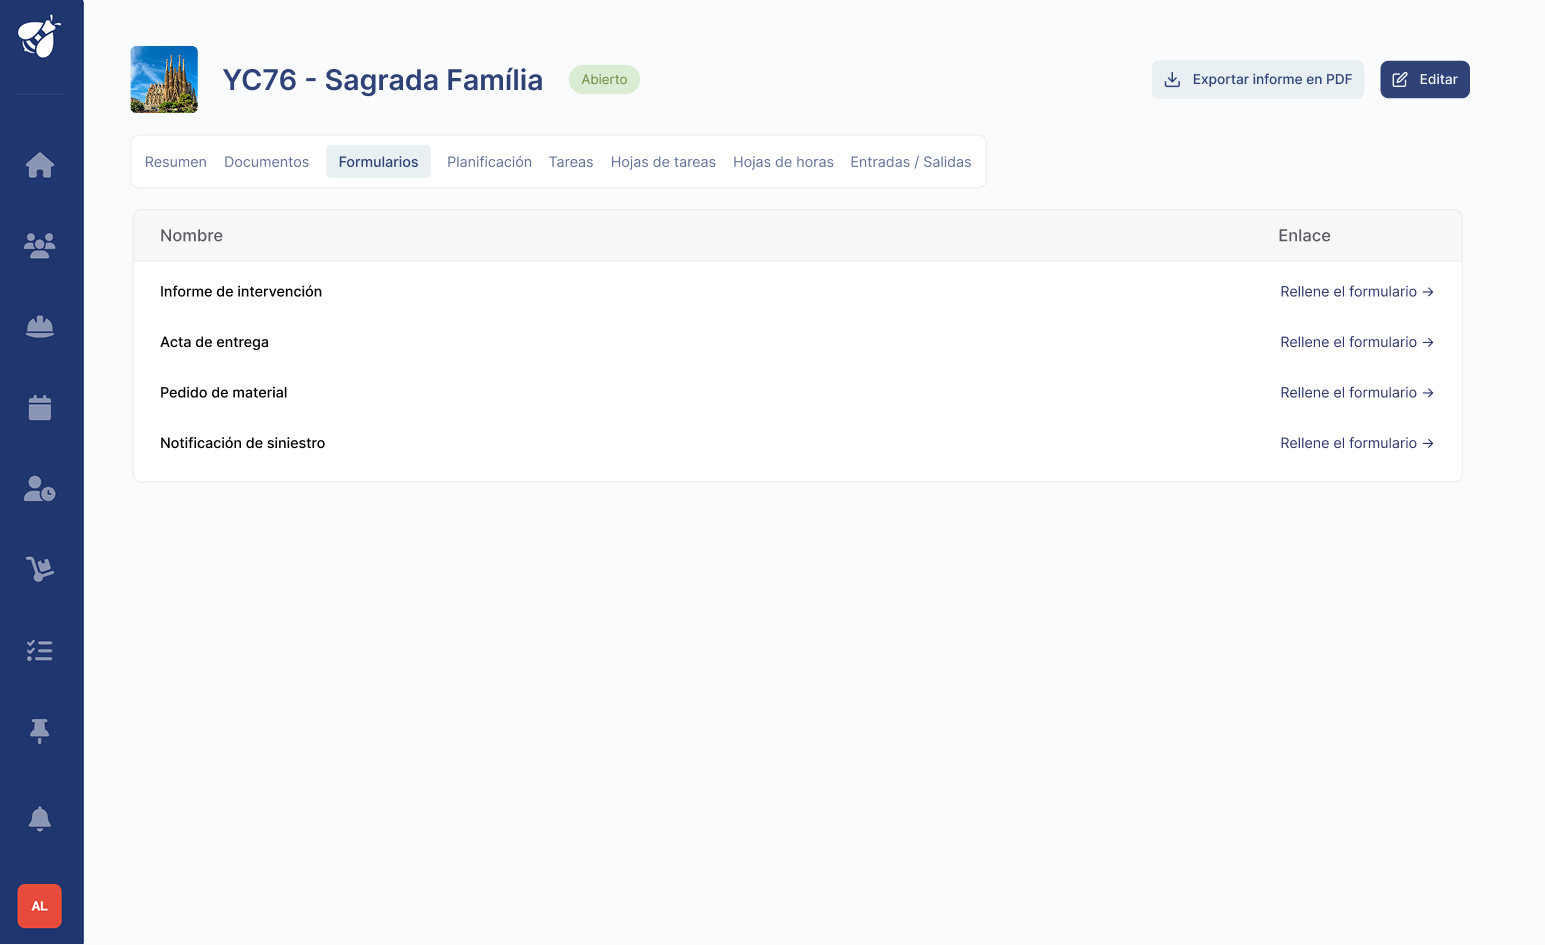The width and height of the screenshot is (1545, 945).
Task: Open Rellene el formulario for Acta de entrega
Action: (1357, 342)
